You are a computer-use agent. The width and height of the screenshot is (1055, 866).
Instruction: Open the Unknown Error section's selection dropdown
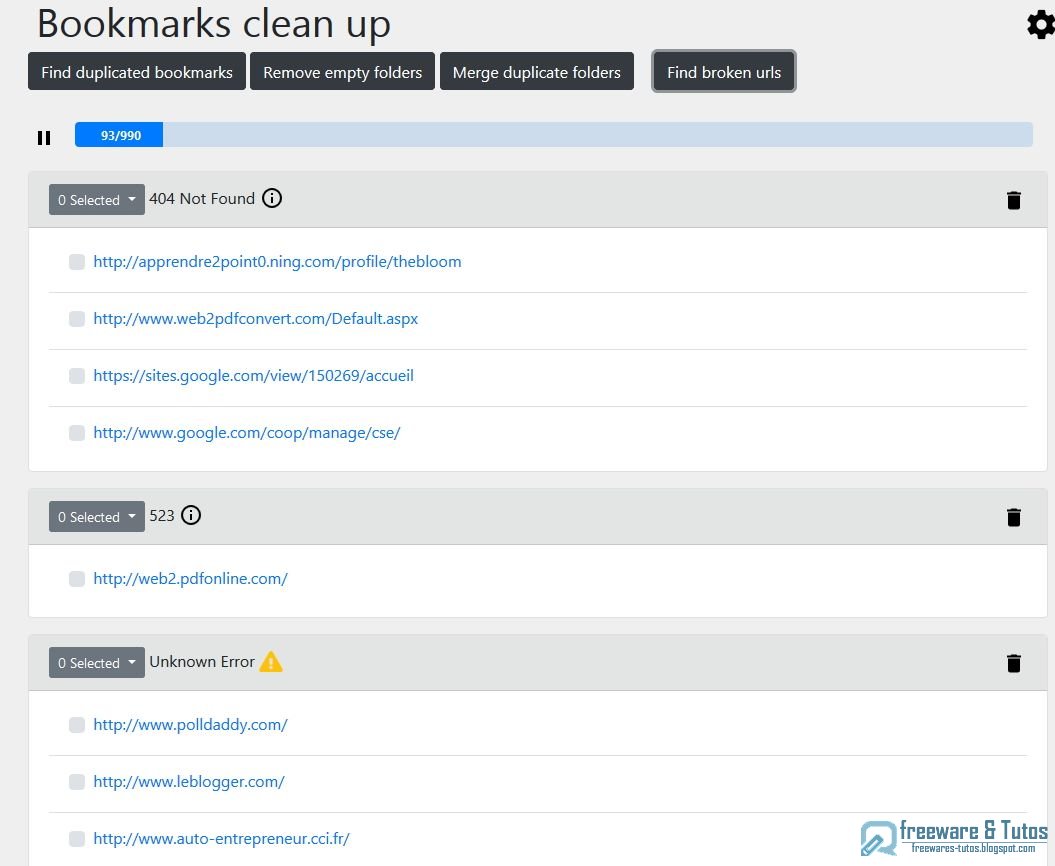(x=96, y=662)
